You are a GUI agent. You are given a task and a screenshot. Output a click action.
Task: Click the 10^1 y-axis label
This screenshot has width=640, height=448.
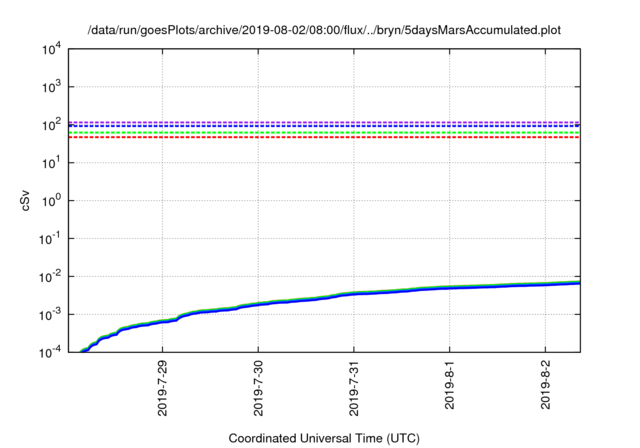[x=52, y=162]
